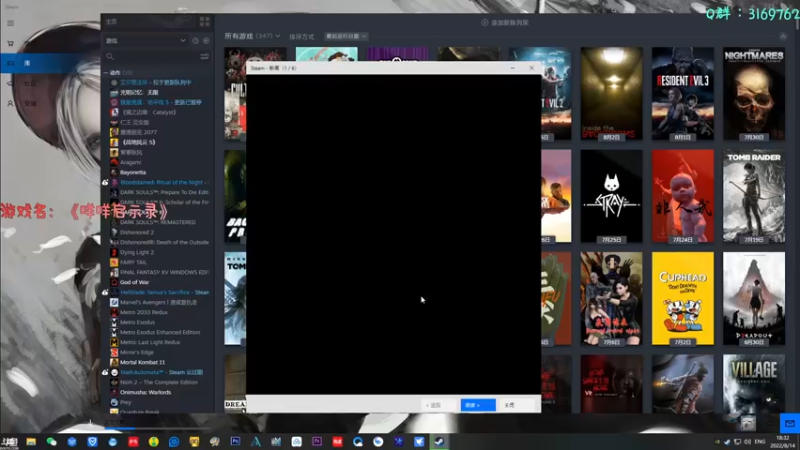Minimize the Steam news dialog

point(512,68)
